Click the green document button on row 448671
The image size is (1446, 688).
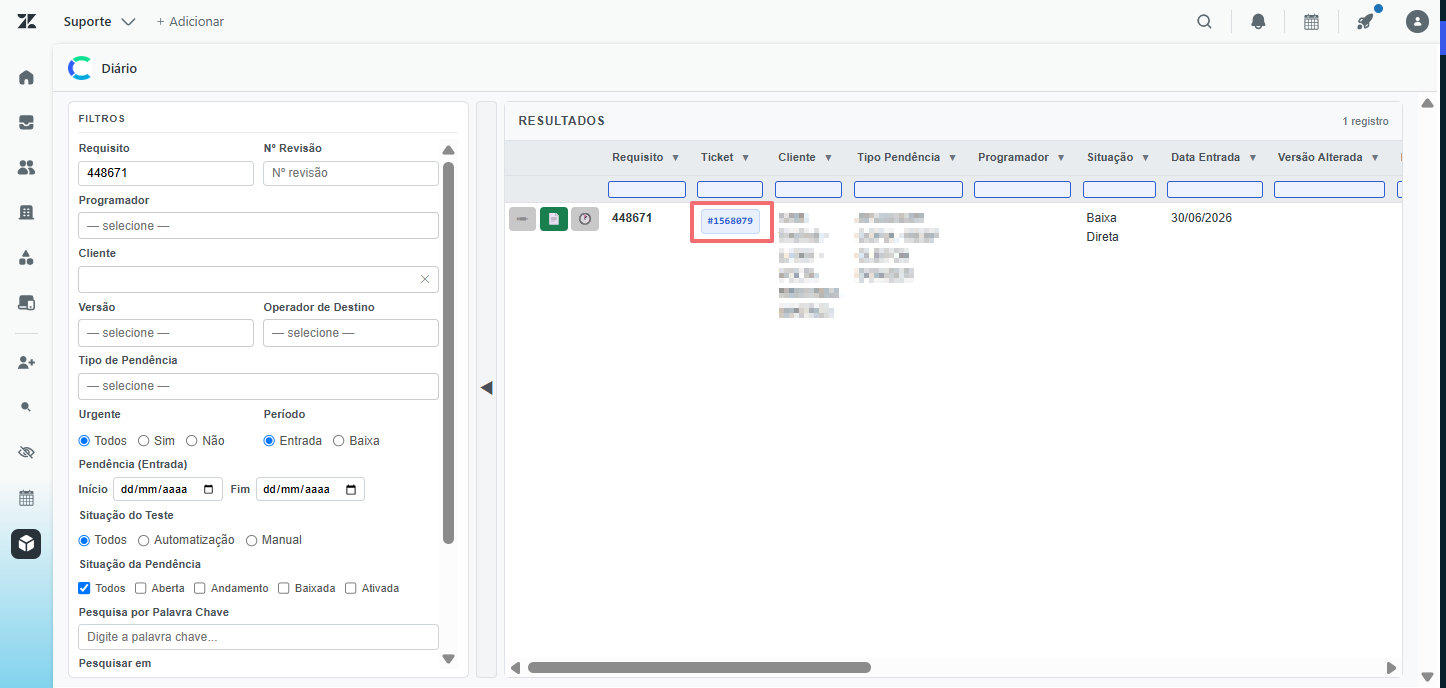click(x=553, y=218)
